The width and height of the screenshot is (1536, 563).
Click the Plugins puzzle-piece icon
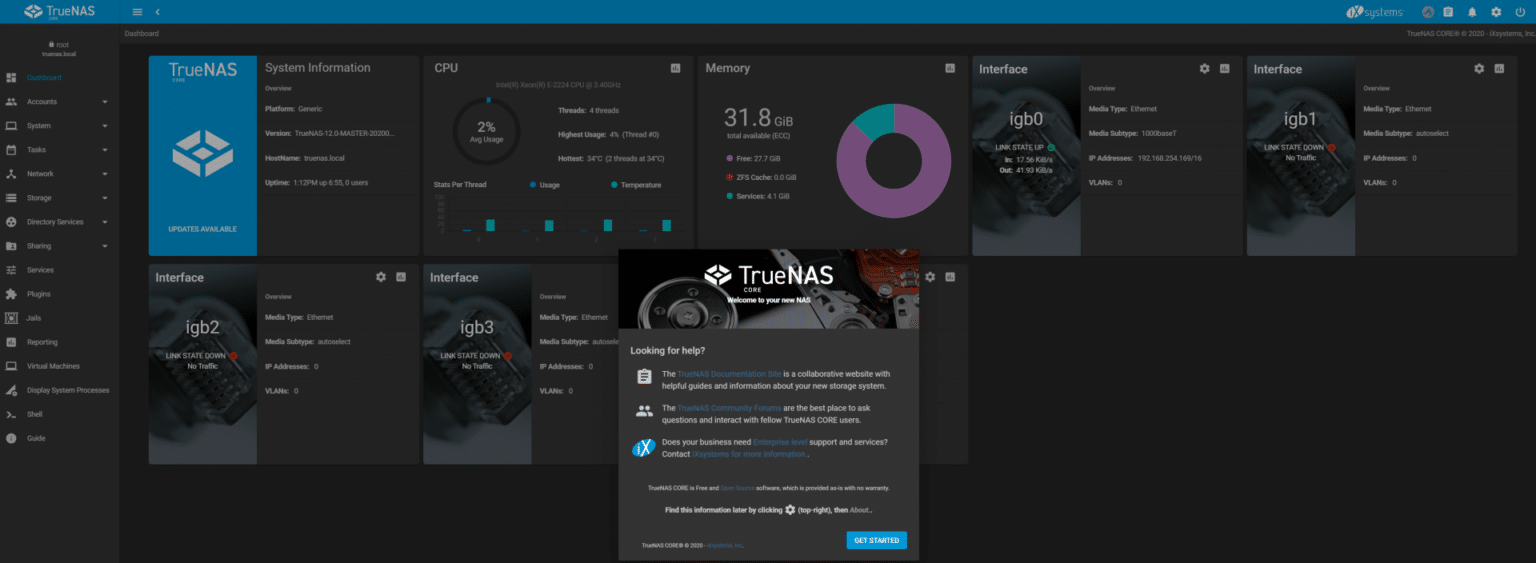(11, 294)
